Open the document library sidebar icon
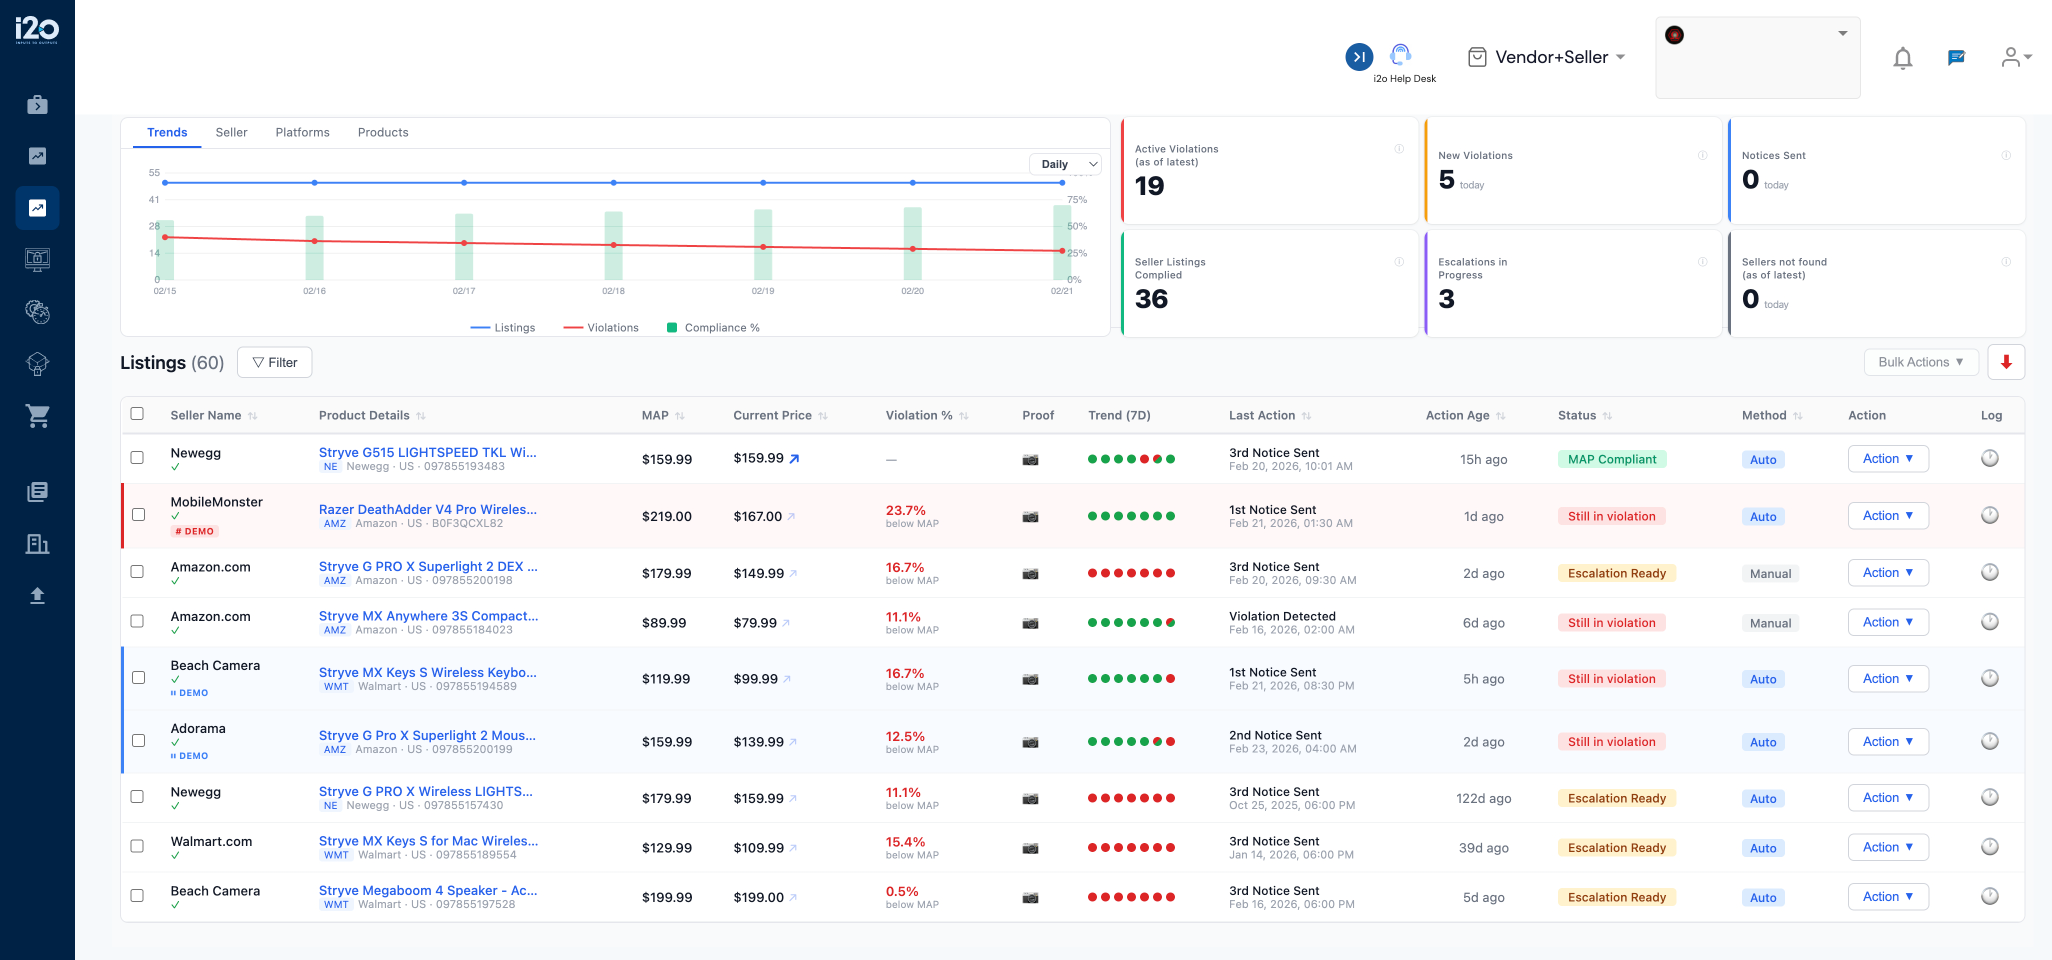 point(37,491)
